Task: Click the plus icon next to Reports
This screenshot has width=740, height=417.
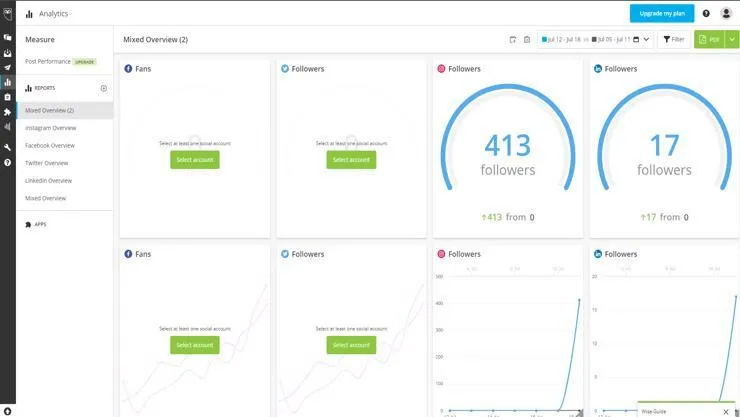Action: (x=104, y=88)
